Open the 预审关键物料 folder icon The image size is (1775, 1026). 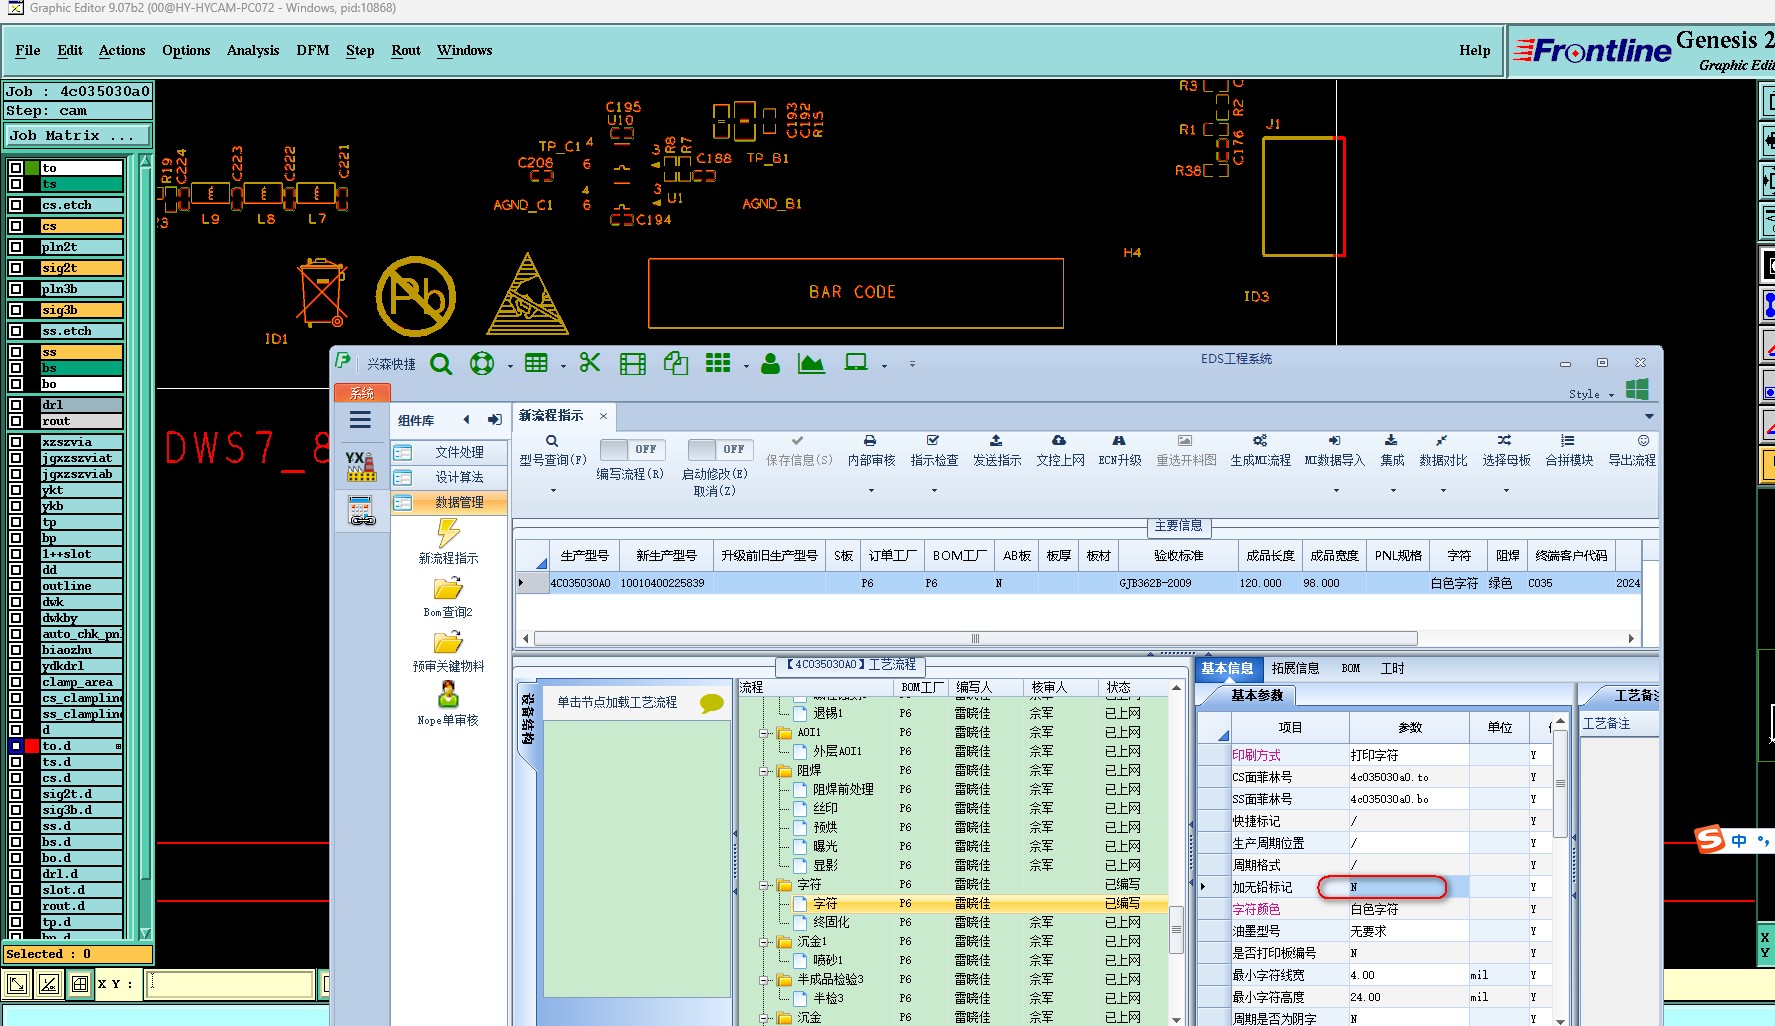point(448,642)
